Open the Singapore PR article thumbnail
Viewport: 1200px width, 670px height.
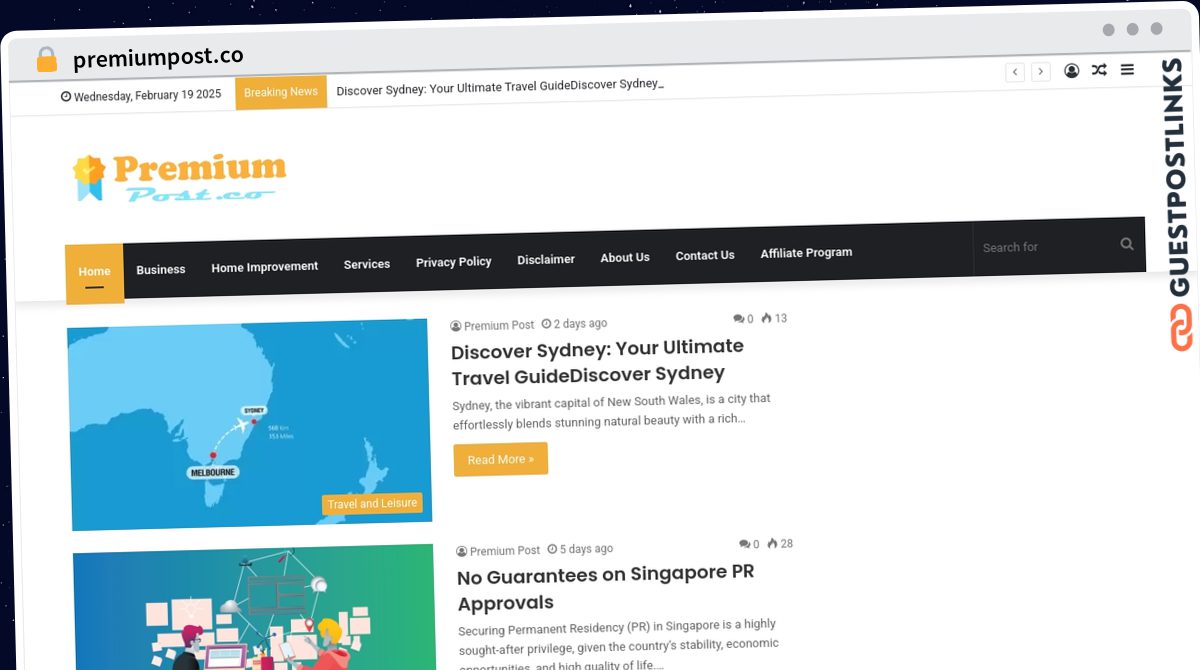point(254,607)
